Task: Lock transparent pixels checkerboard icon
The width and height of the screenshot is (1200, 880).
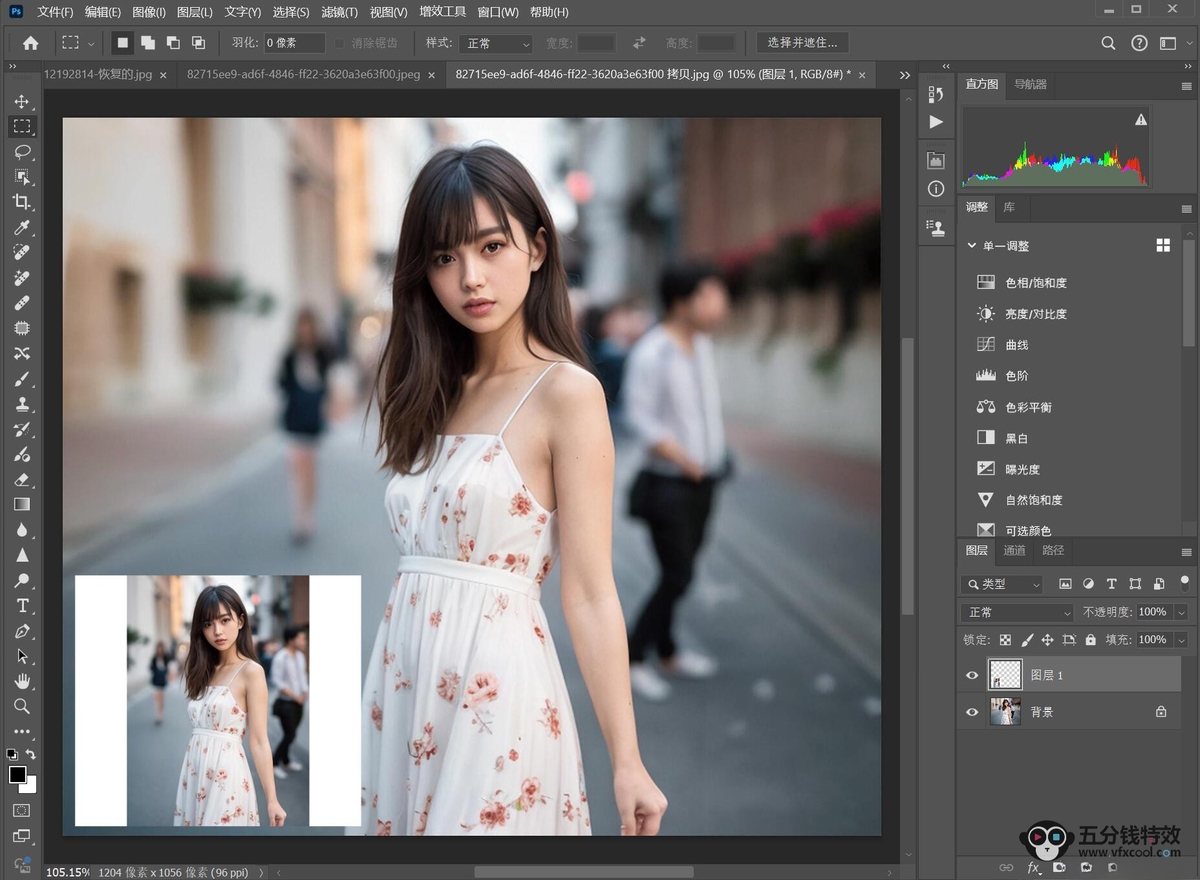Action: click(1005, 640)
